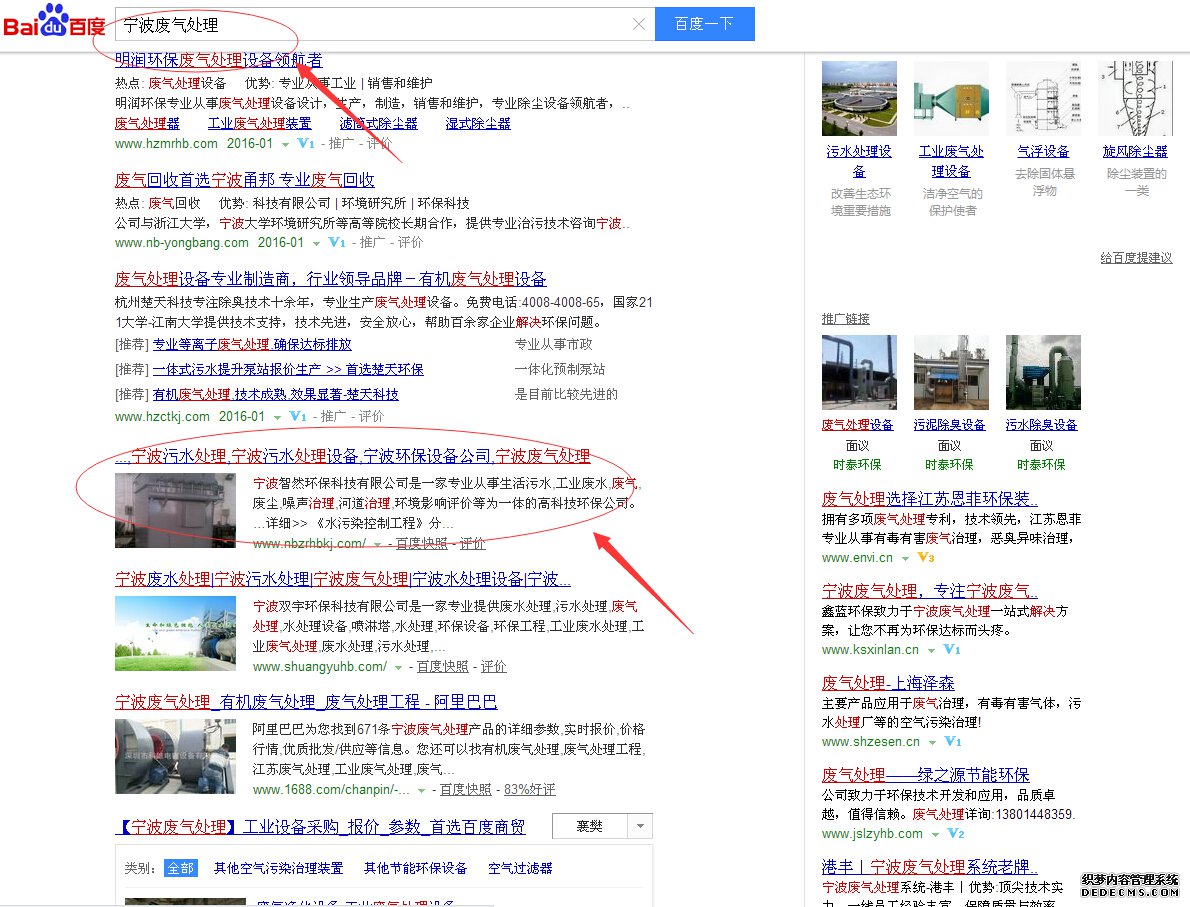The image size is (1190, 907).
Task: Open 宁波废气处理,专注宁波废气 ad link
Action: tap(930, 590)
